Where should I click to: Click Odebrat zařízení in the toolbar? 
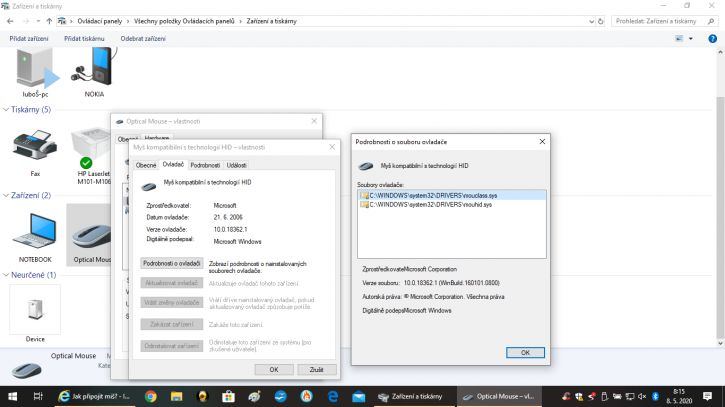click(x=143, y=39)
